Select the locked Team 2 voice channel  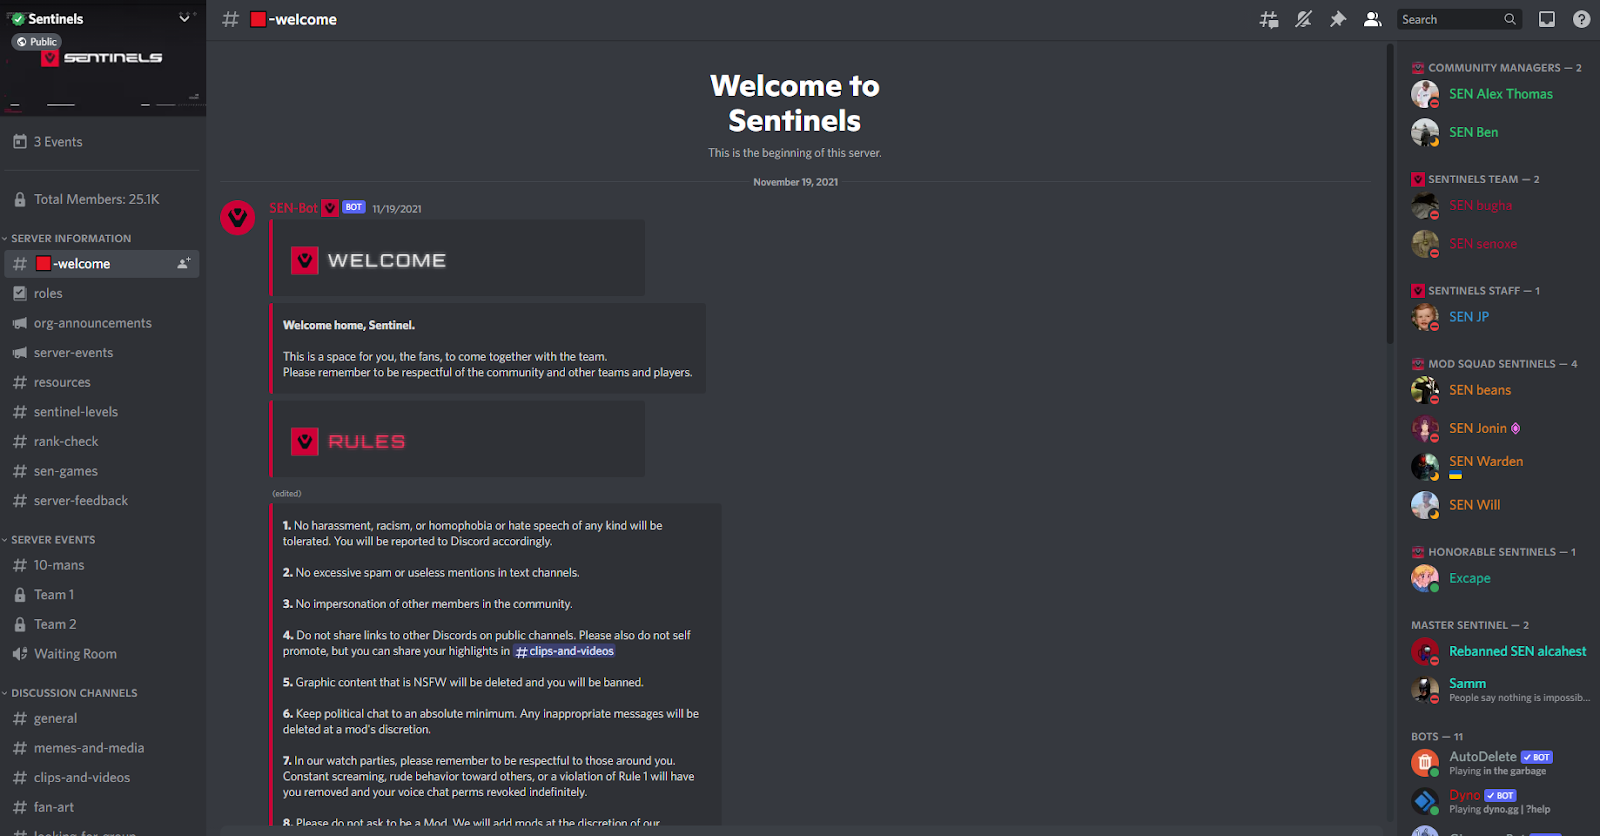pyautogui.click(x=102, y=624)
